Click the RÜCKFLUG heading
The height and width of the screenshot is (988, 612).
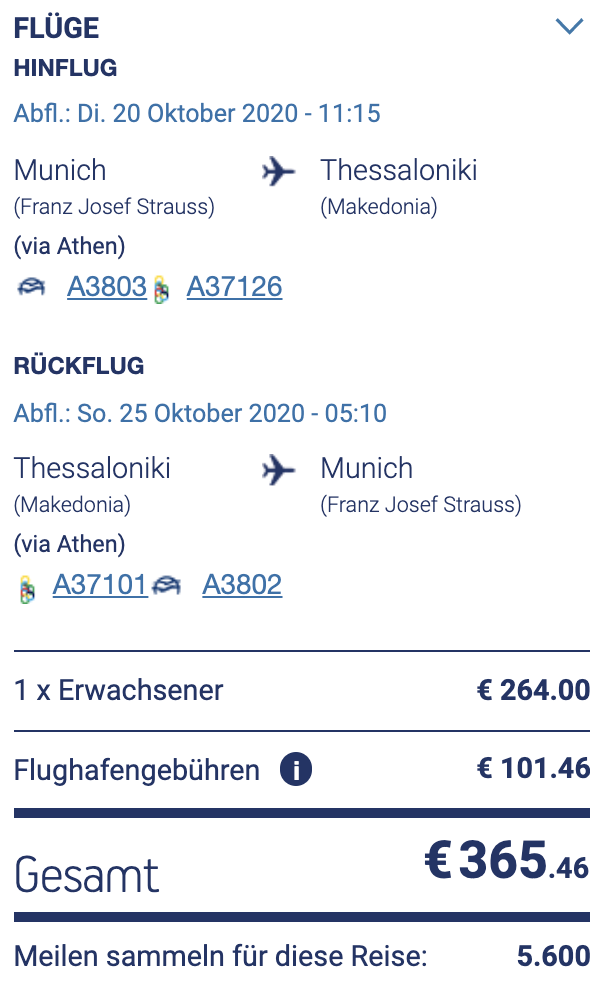(79, 366)
